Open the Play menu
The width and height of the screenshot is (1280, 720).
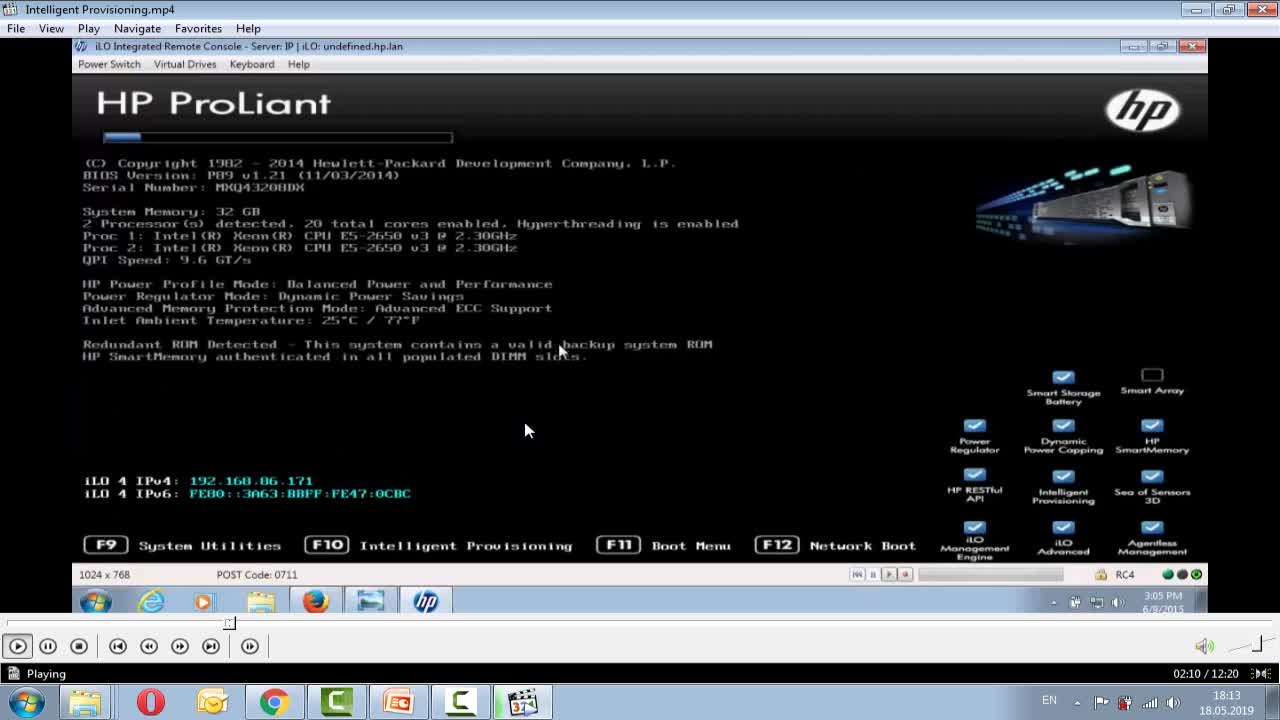pos(88,29)
